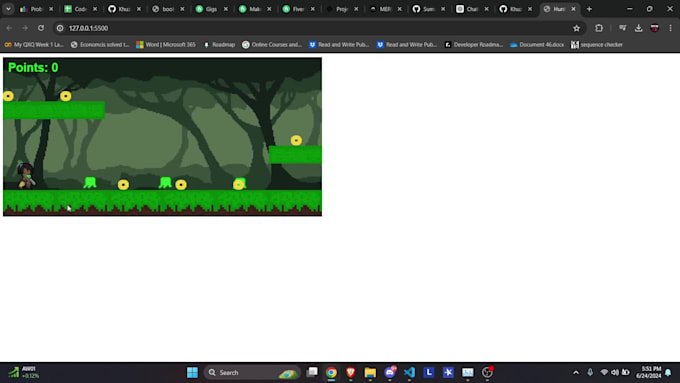The image size is (680, 383).
Task: Click the Windows taskbar Search box
Action: coord(252,372)
